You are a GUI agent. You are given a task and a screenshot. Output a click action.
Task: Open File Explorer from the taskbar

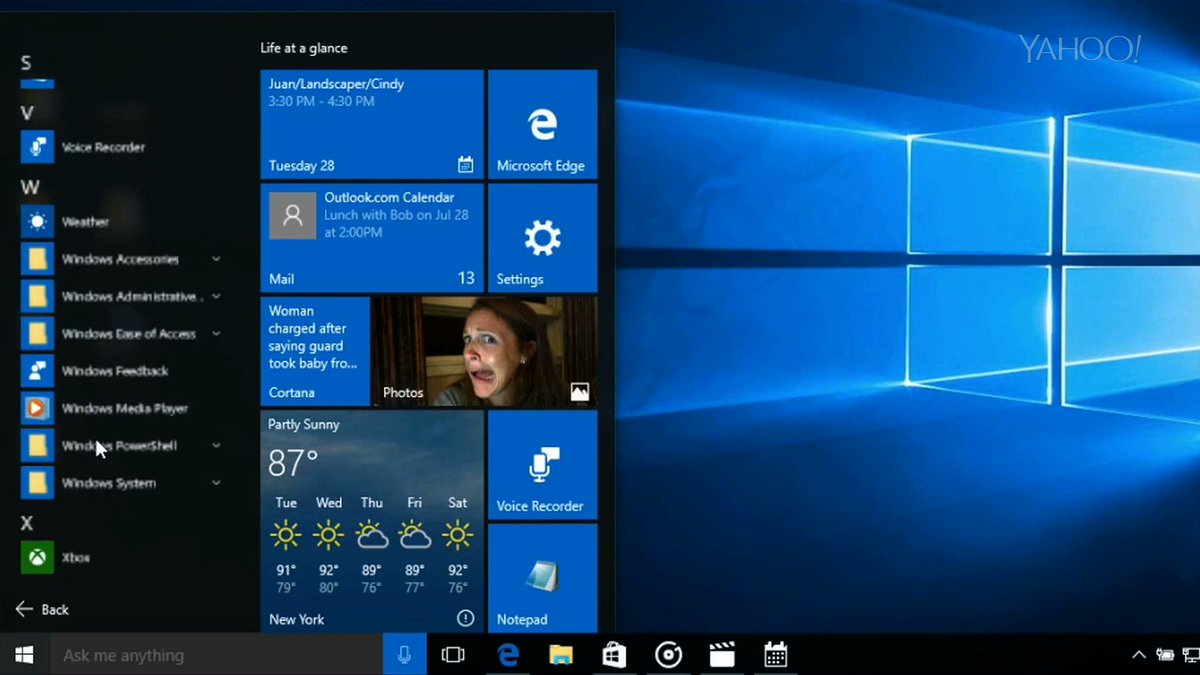[x=561, y=655]
